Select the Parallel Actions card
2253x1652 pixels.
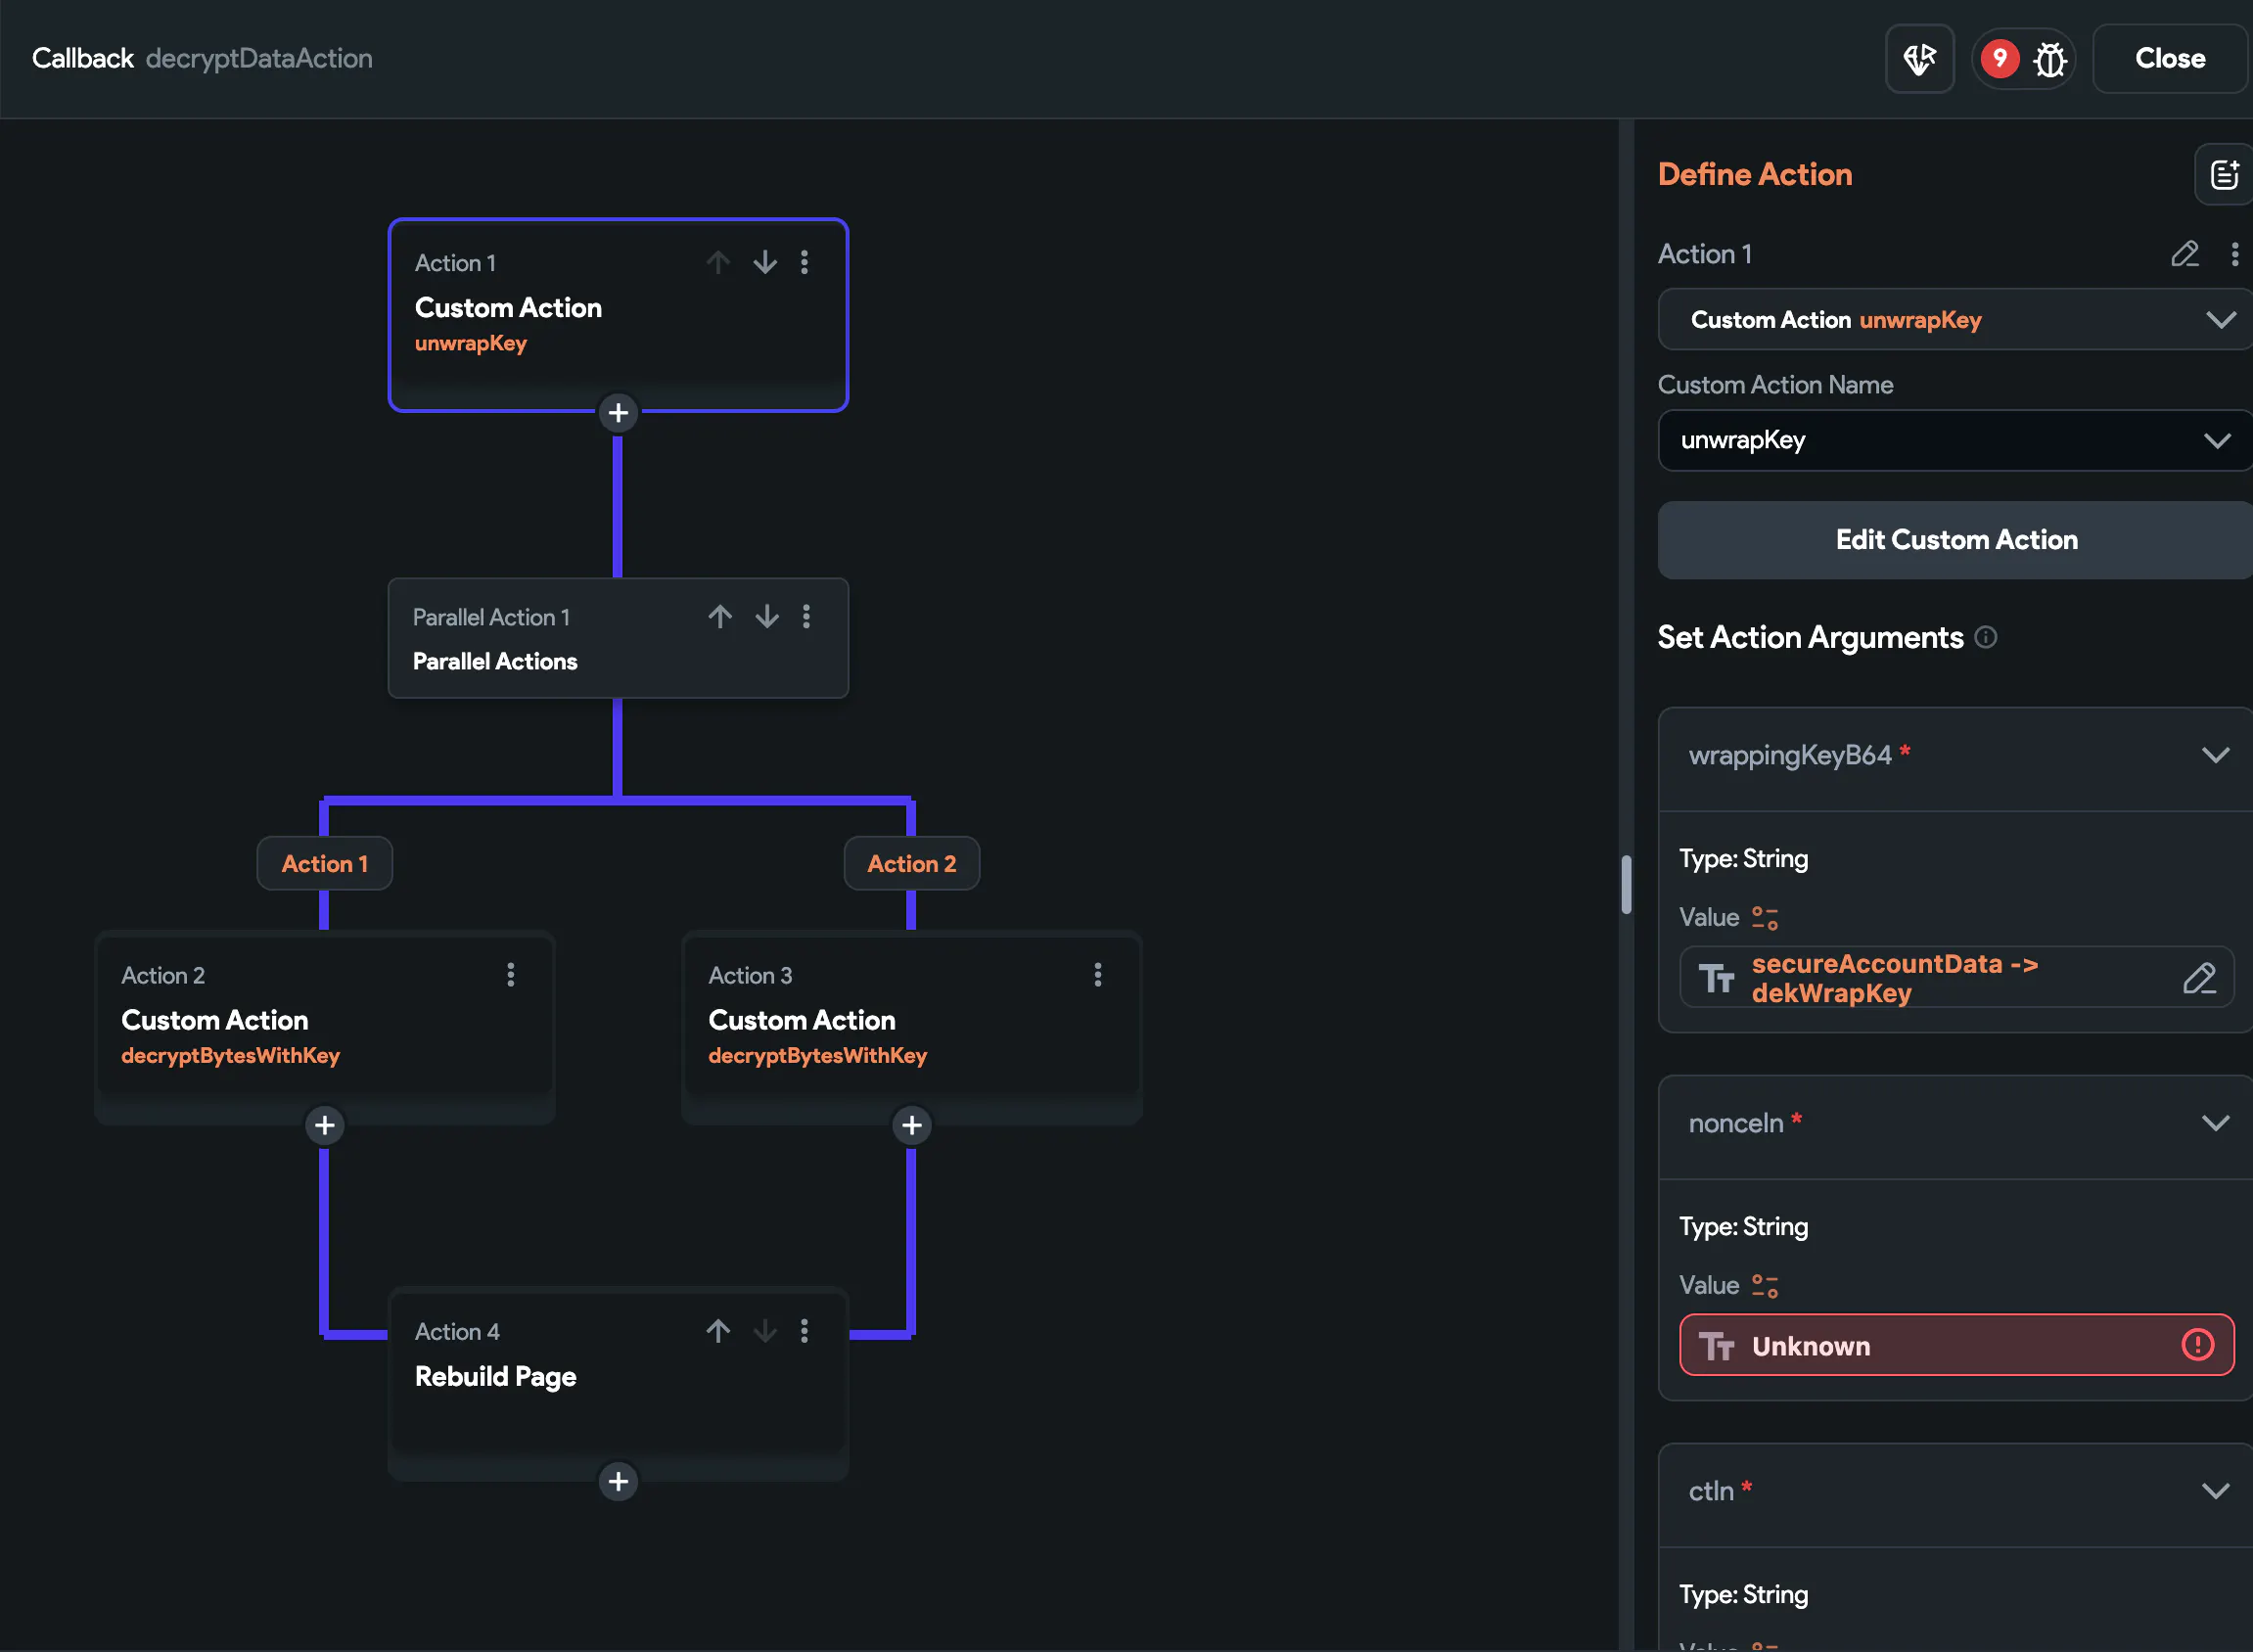point(618,638)
